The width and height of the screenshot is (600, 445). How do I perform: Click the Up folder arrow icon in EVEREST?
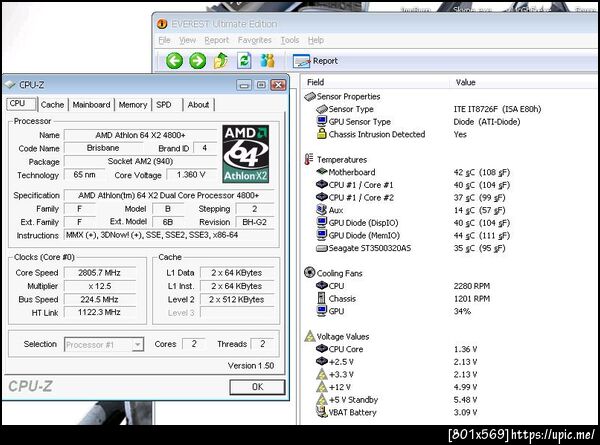click(221, 61)
